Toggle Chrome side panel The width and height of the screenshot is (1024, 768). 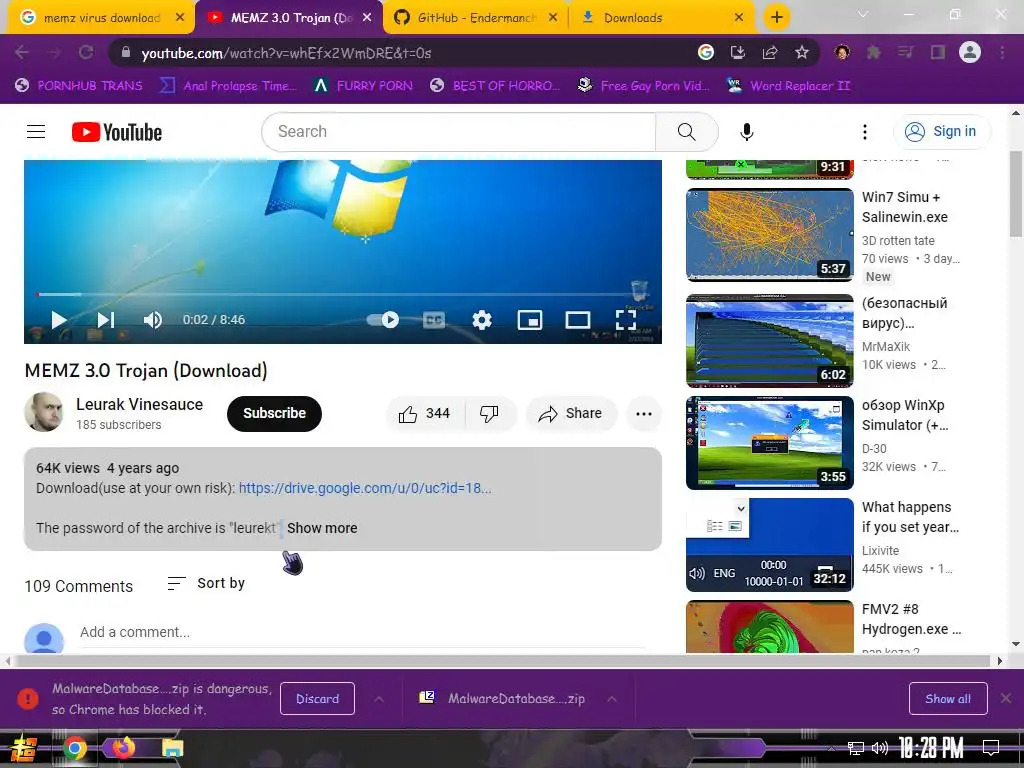[938, 52]
